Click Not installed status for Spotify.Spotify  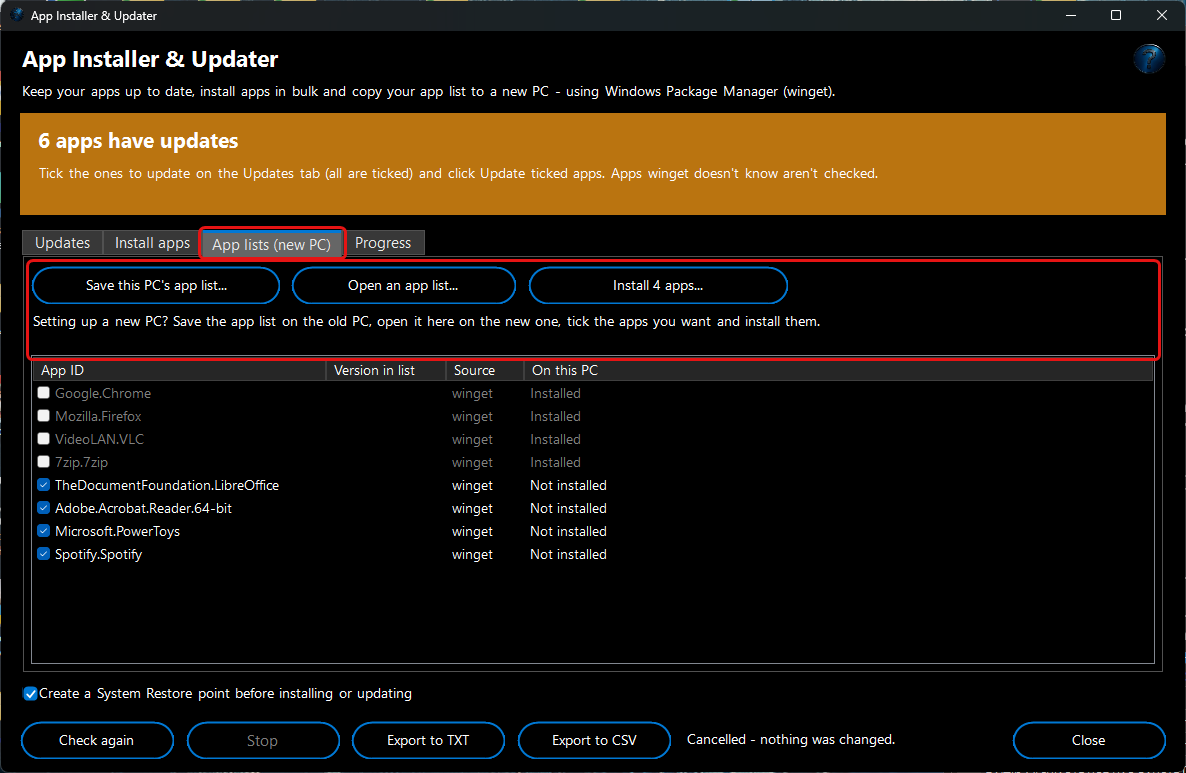click(x=568, y=554)
